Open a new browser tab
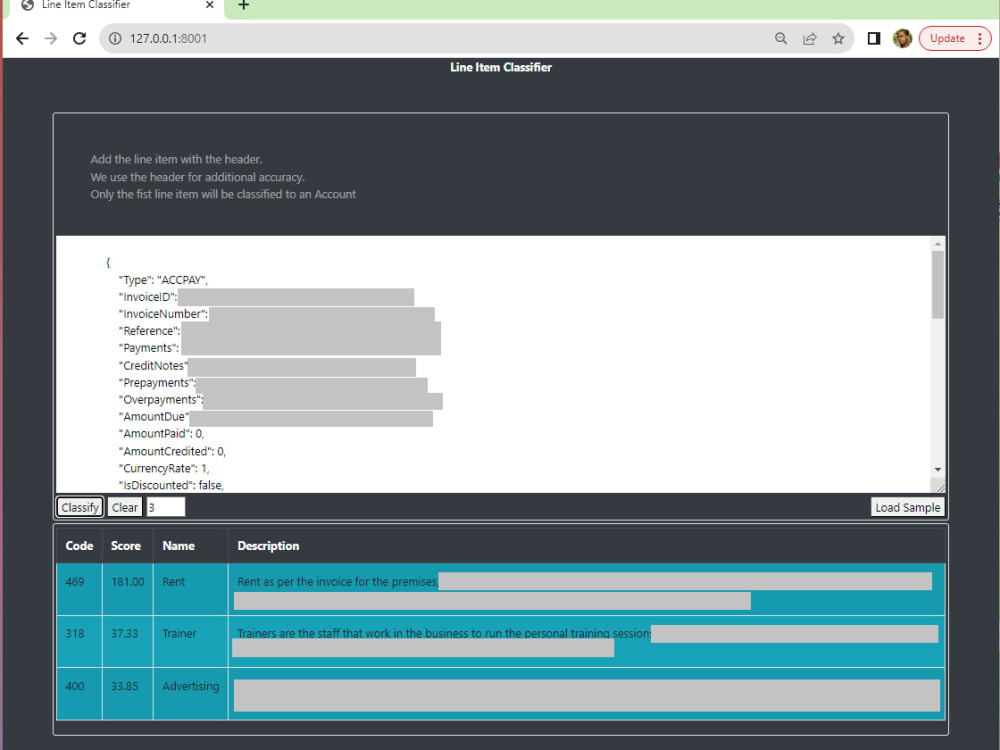 243,9
